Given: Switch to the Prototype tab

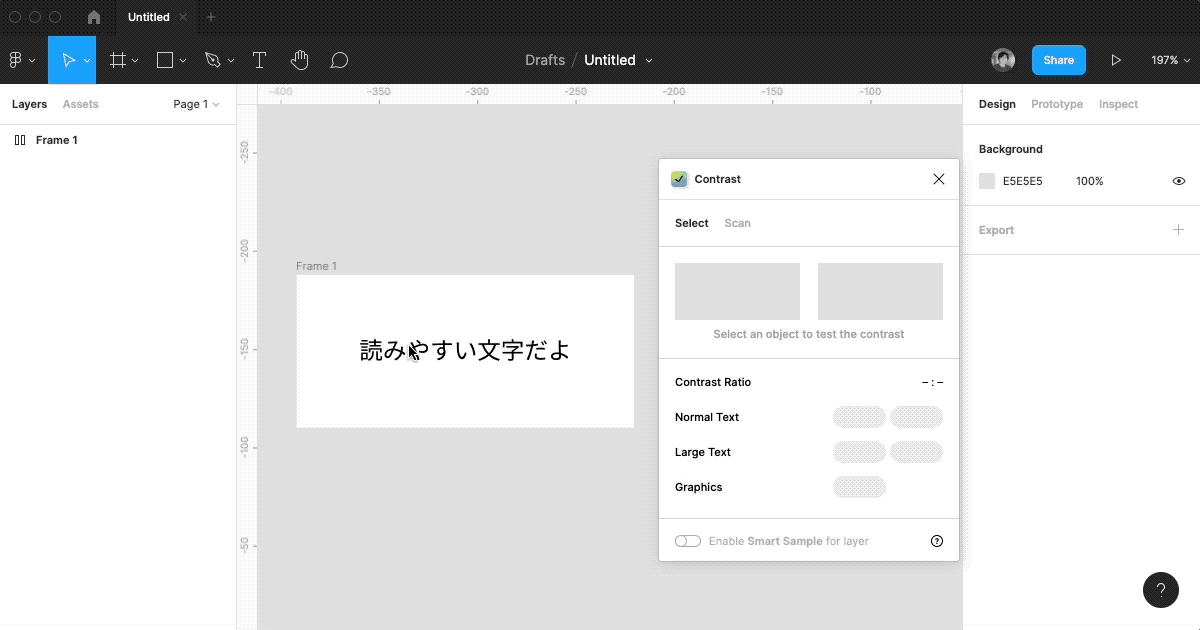Looking at the screenshot, I should [x=1057, y=104].
